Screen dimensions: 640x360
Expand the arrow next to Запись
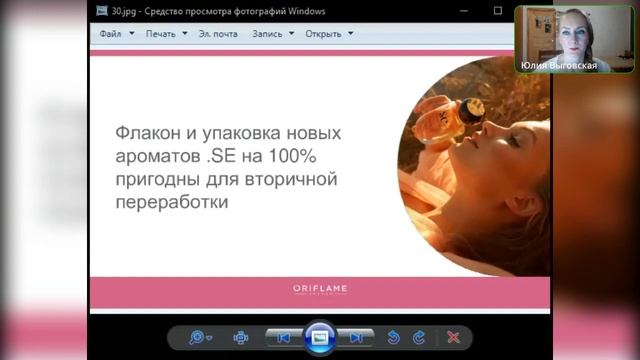(291, 33)
